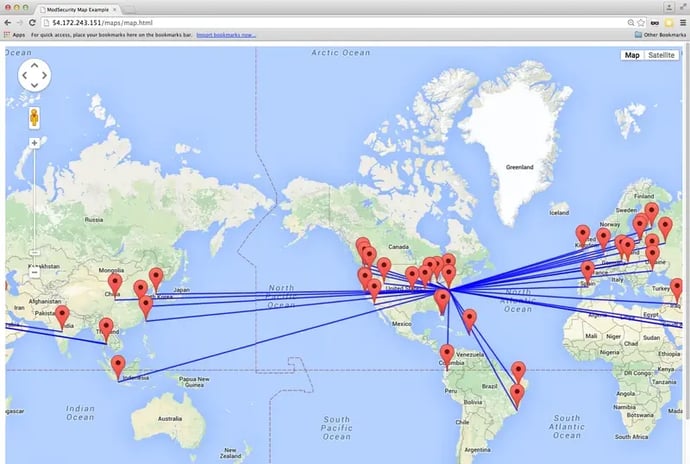Screen dimensions: 690x464
Task: Click the zoom out minus button
Action: (34, 272)
